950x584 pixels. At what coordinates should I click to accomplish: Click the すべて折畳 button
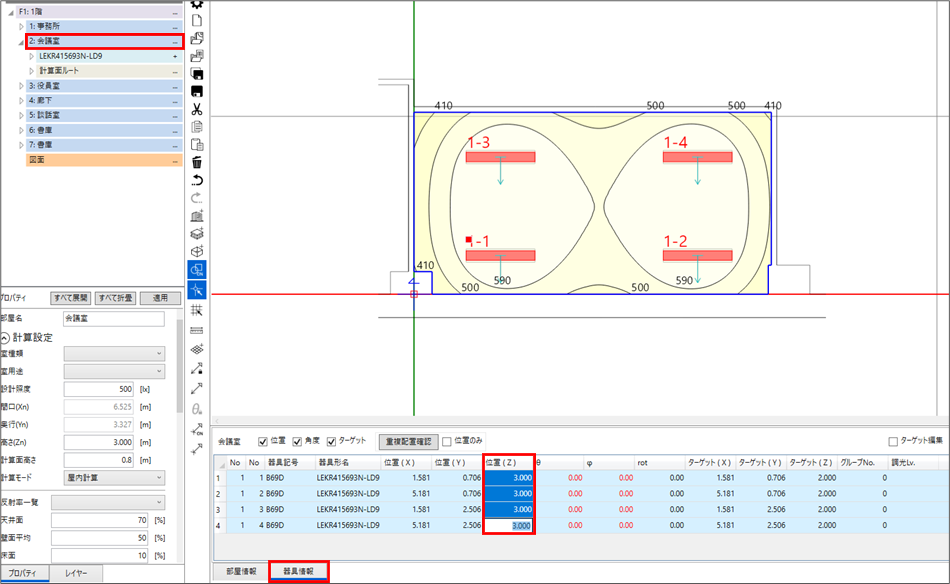[115, 298]
